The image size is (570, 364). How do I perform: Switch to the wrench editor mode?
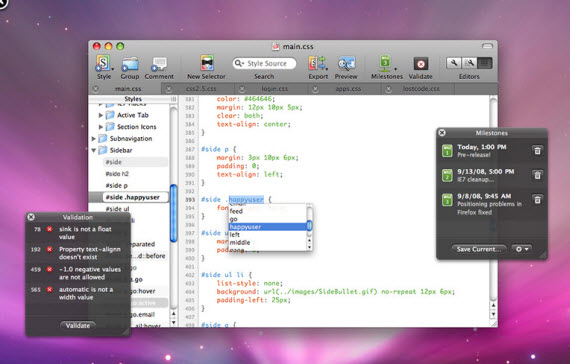point(454,63)
